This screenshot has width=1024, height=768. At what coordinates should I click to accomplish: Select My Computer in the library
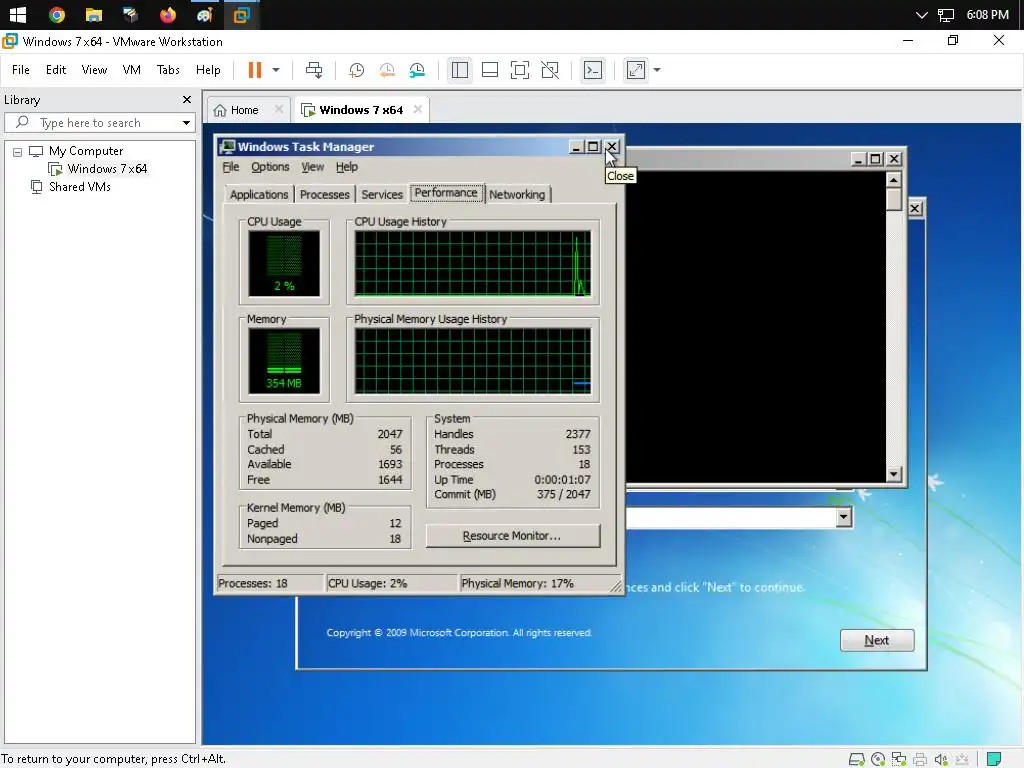coord(86,151)
